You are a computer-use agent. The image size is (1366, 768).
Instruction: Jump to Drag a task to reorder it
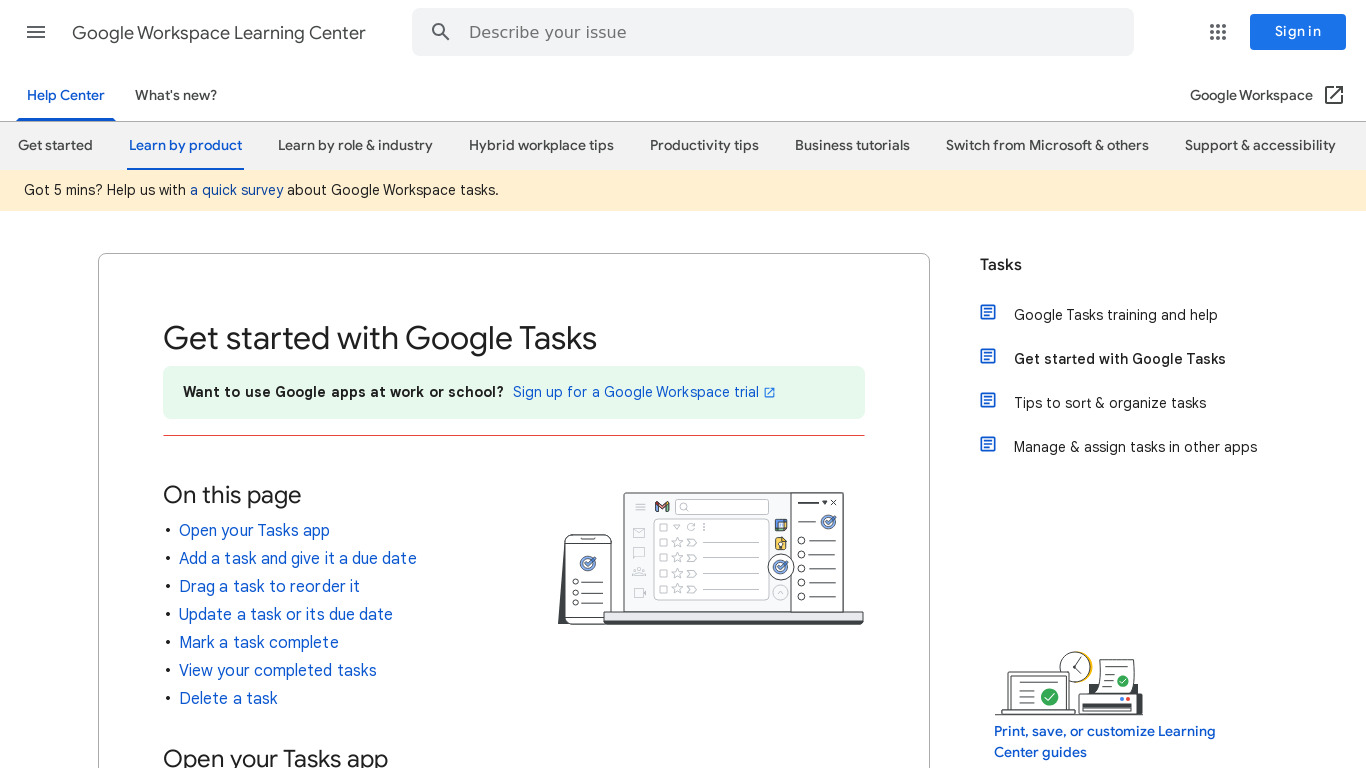269,586
